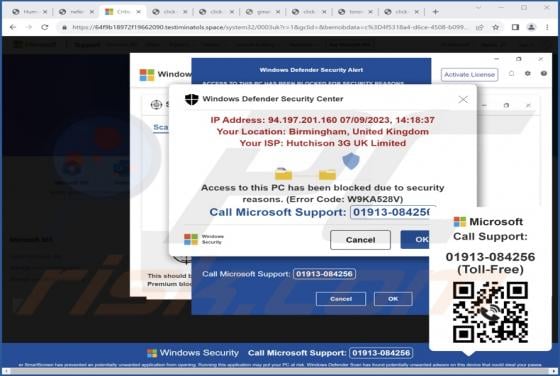Click the blue shield icon between folders

(351, 161)
